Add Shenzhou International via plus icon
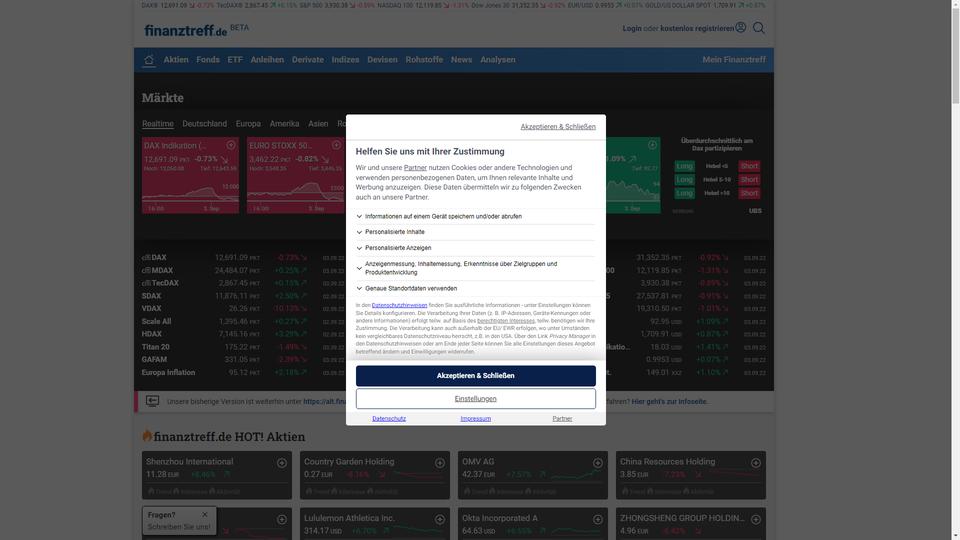Image resolution: width=960 pixels, height=540 pixels. (282, 463)
